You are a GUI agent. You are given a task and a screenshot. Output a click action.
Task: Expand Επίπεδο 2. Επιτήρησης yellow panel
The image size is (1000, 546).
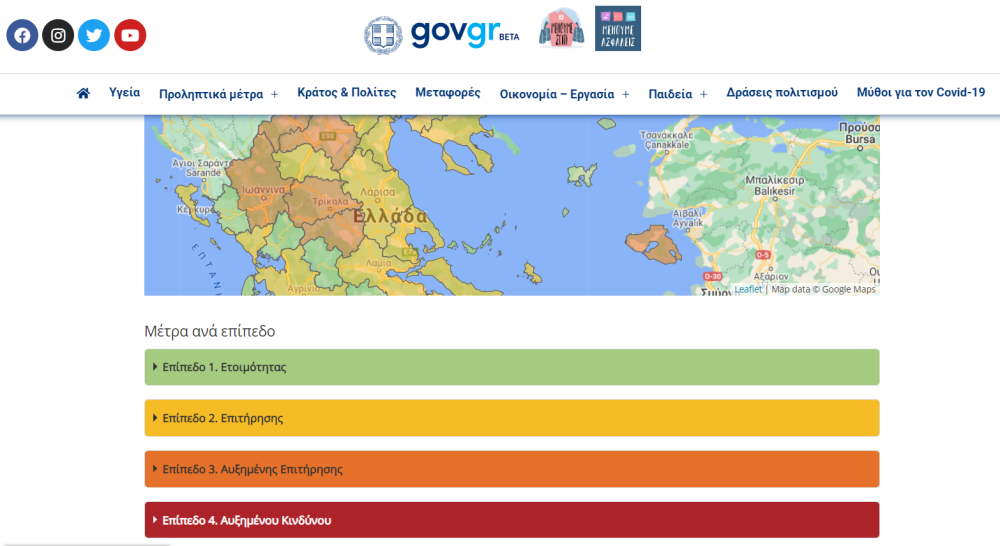(511, 418)
